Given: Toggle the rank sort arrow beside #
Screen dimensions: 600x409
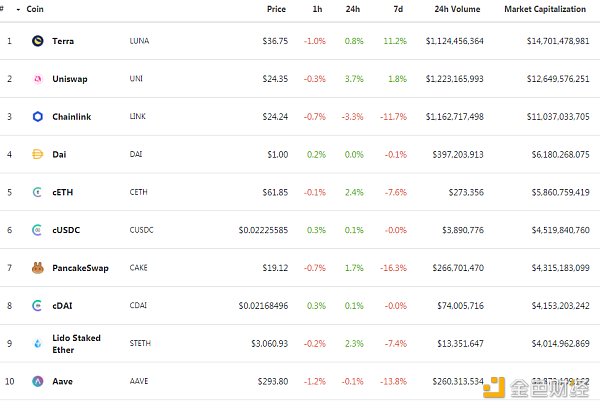Looking at the screenshot, I should [x=18, y=9].
